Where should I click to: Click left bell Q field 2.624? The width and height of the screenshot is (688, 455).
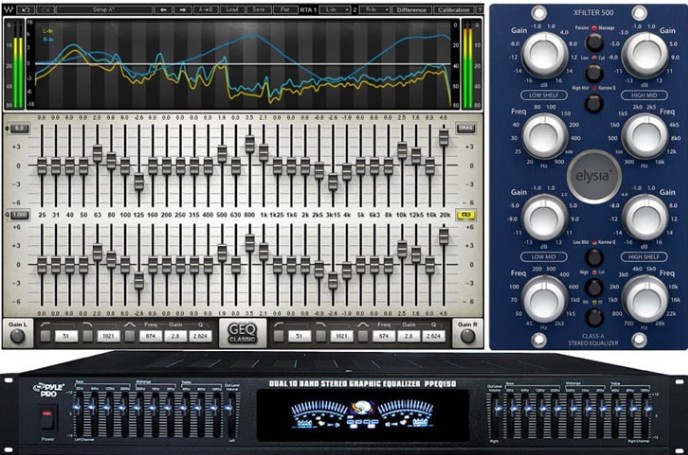tap(201, 337)
